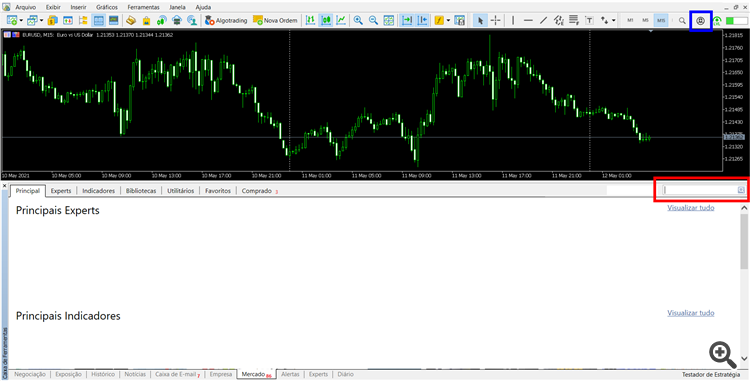
Task: Open the Profiles toolbar icon
Action: coord(32,21)
